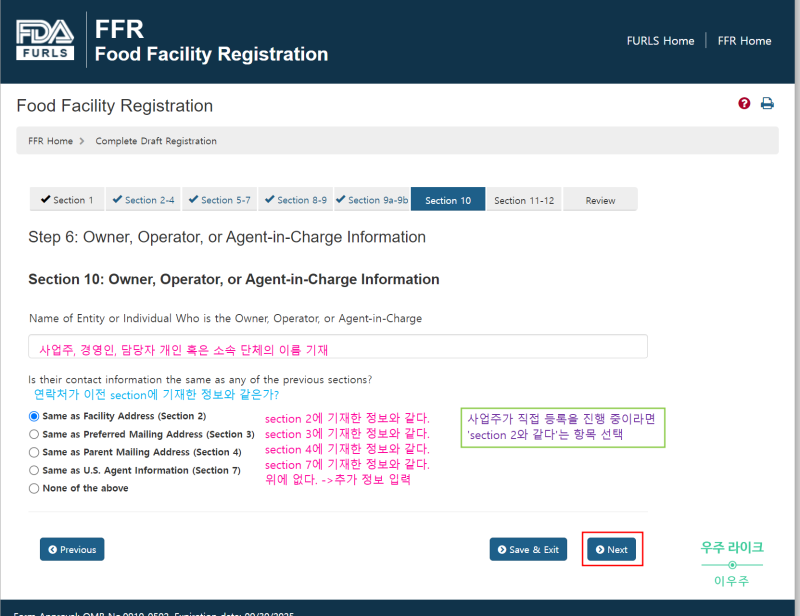Click the Next button
The width and height of the screenshot is (800, 616).
611,549
